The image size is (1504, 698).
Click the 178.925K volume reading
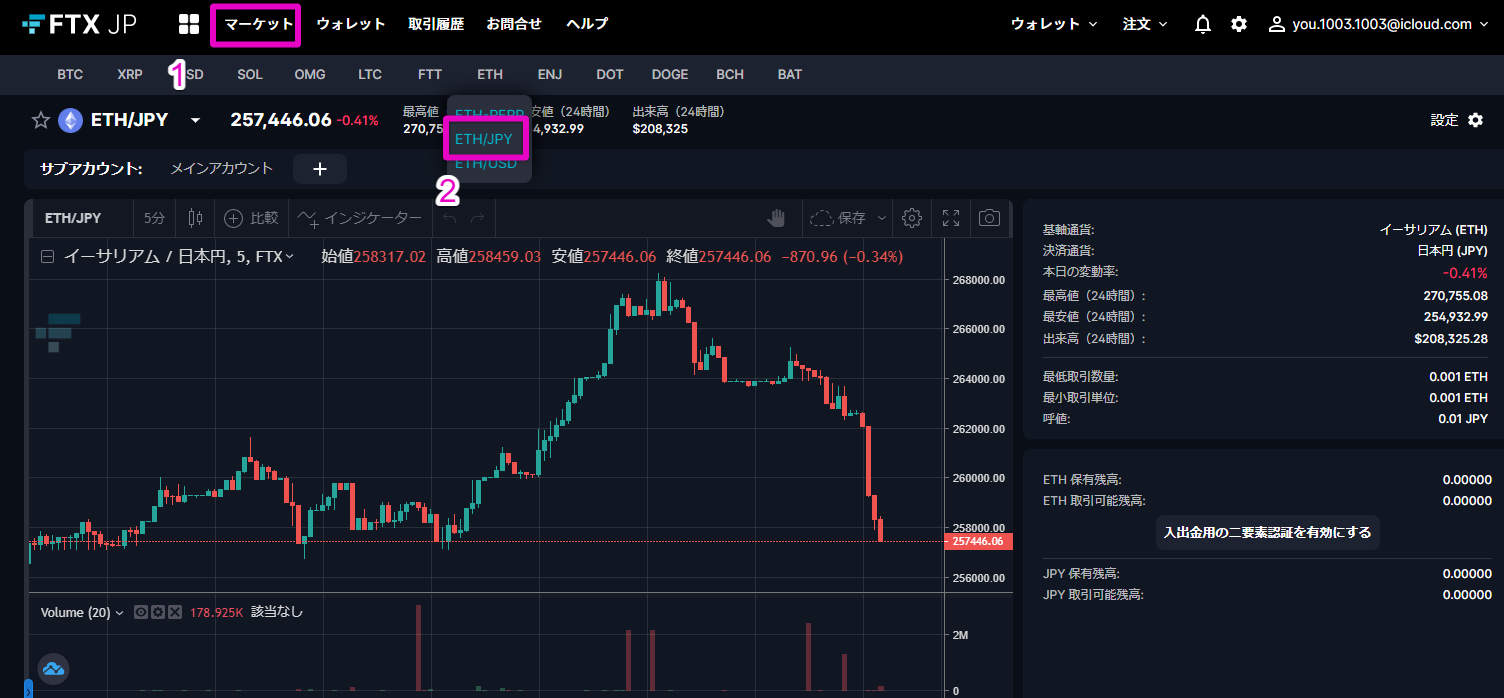click(x=216, y=612)
